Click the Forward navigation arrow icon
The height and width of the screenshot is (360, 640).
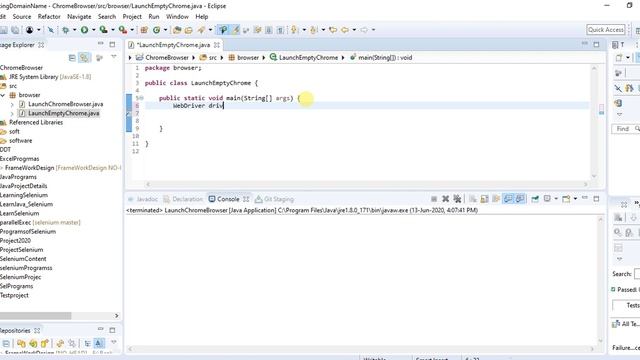tap(364, 30)
